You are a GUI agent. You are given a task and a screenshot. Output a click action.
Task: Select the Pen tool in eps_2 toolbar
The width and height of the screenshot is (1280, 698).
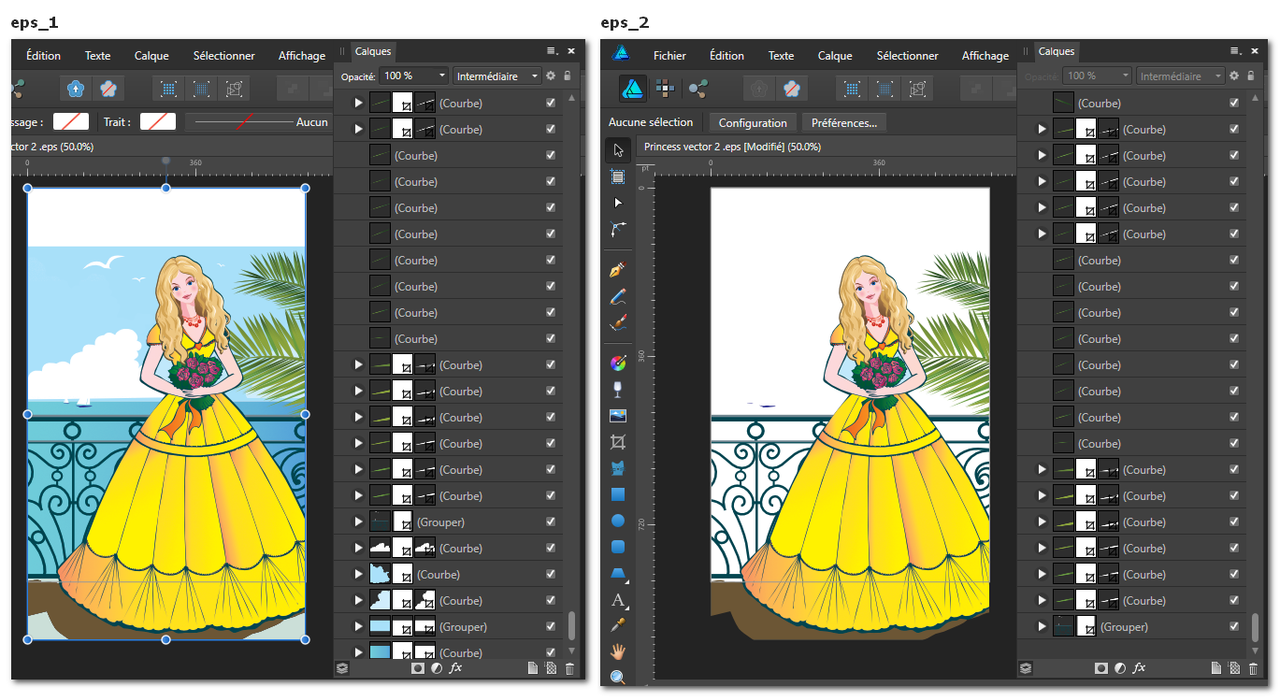[618, 271]
